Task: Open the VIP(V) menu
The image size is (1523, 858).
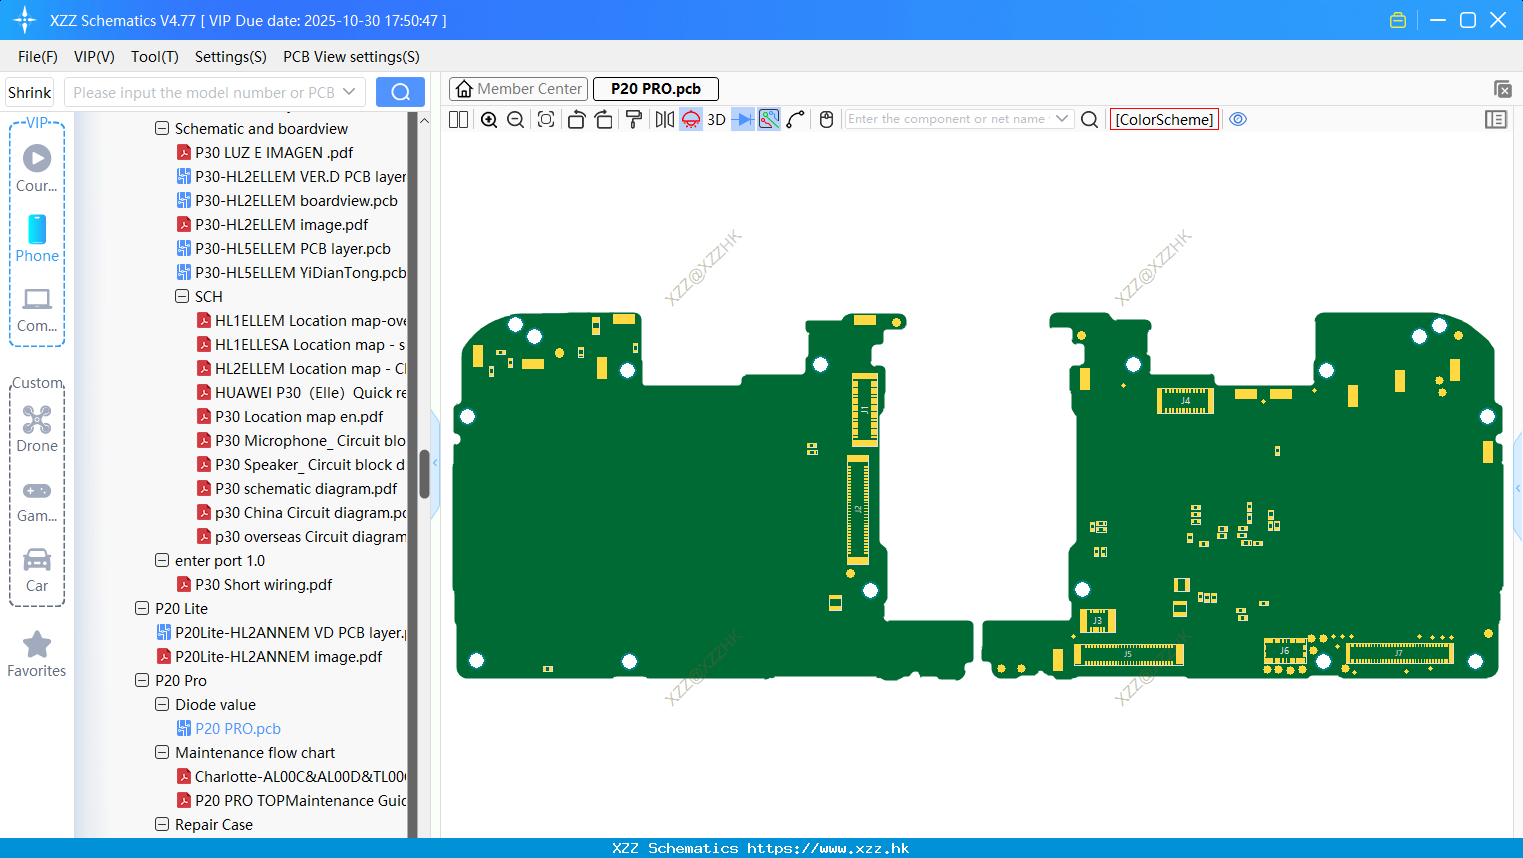Action: click(x=94, y=57)
